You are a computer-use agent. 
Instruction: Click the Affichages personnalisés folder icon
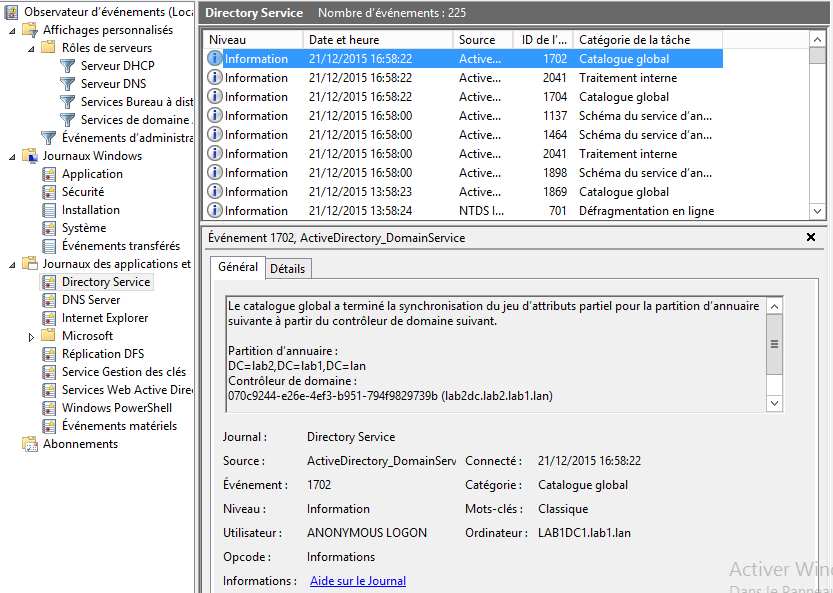tap(30, 30)
